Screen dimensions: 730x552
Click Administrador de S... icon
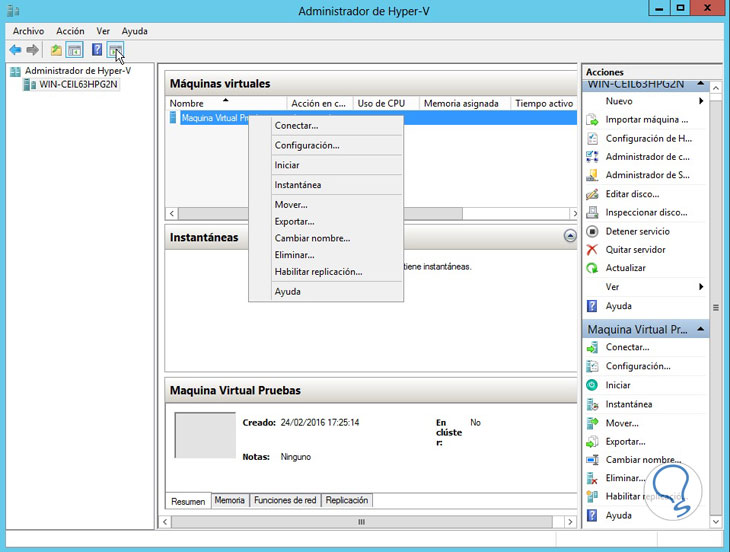[592, 175]
